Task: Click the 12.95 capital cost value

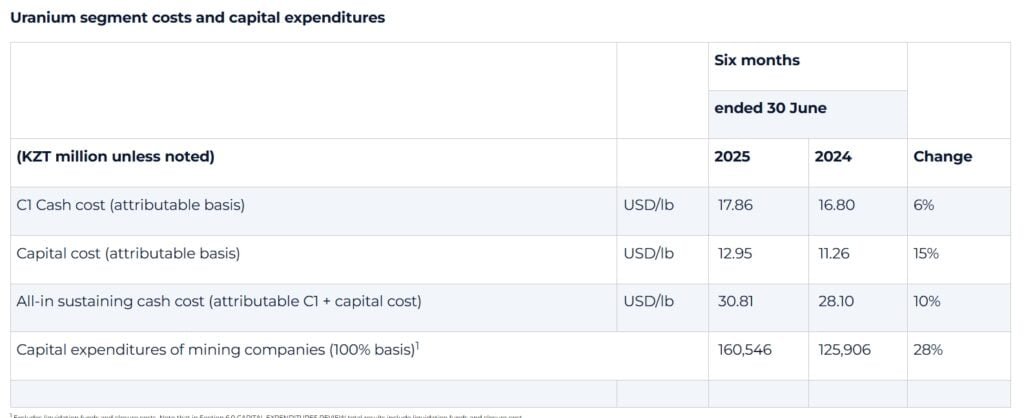Action: pos(736,254)
